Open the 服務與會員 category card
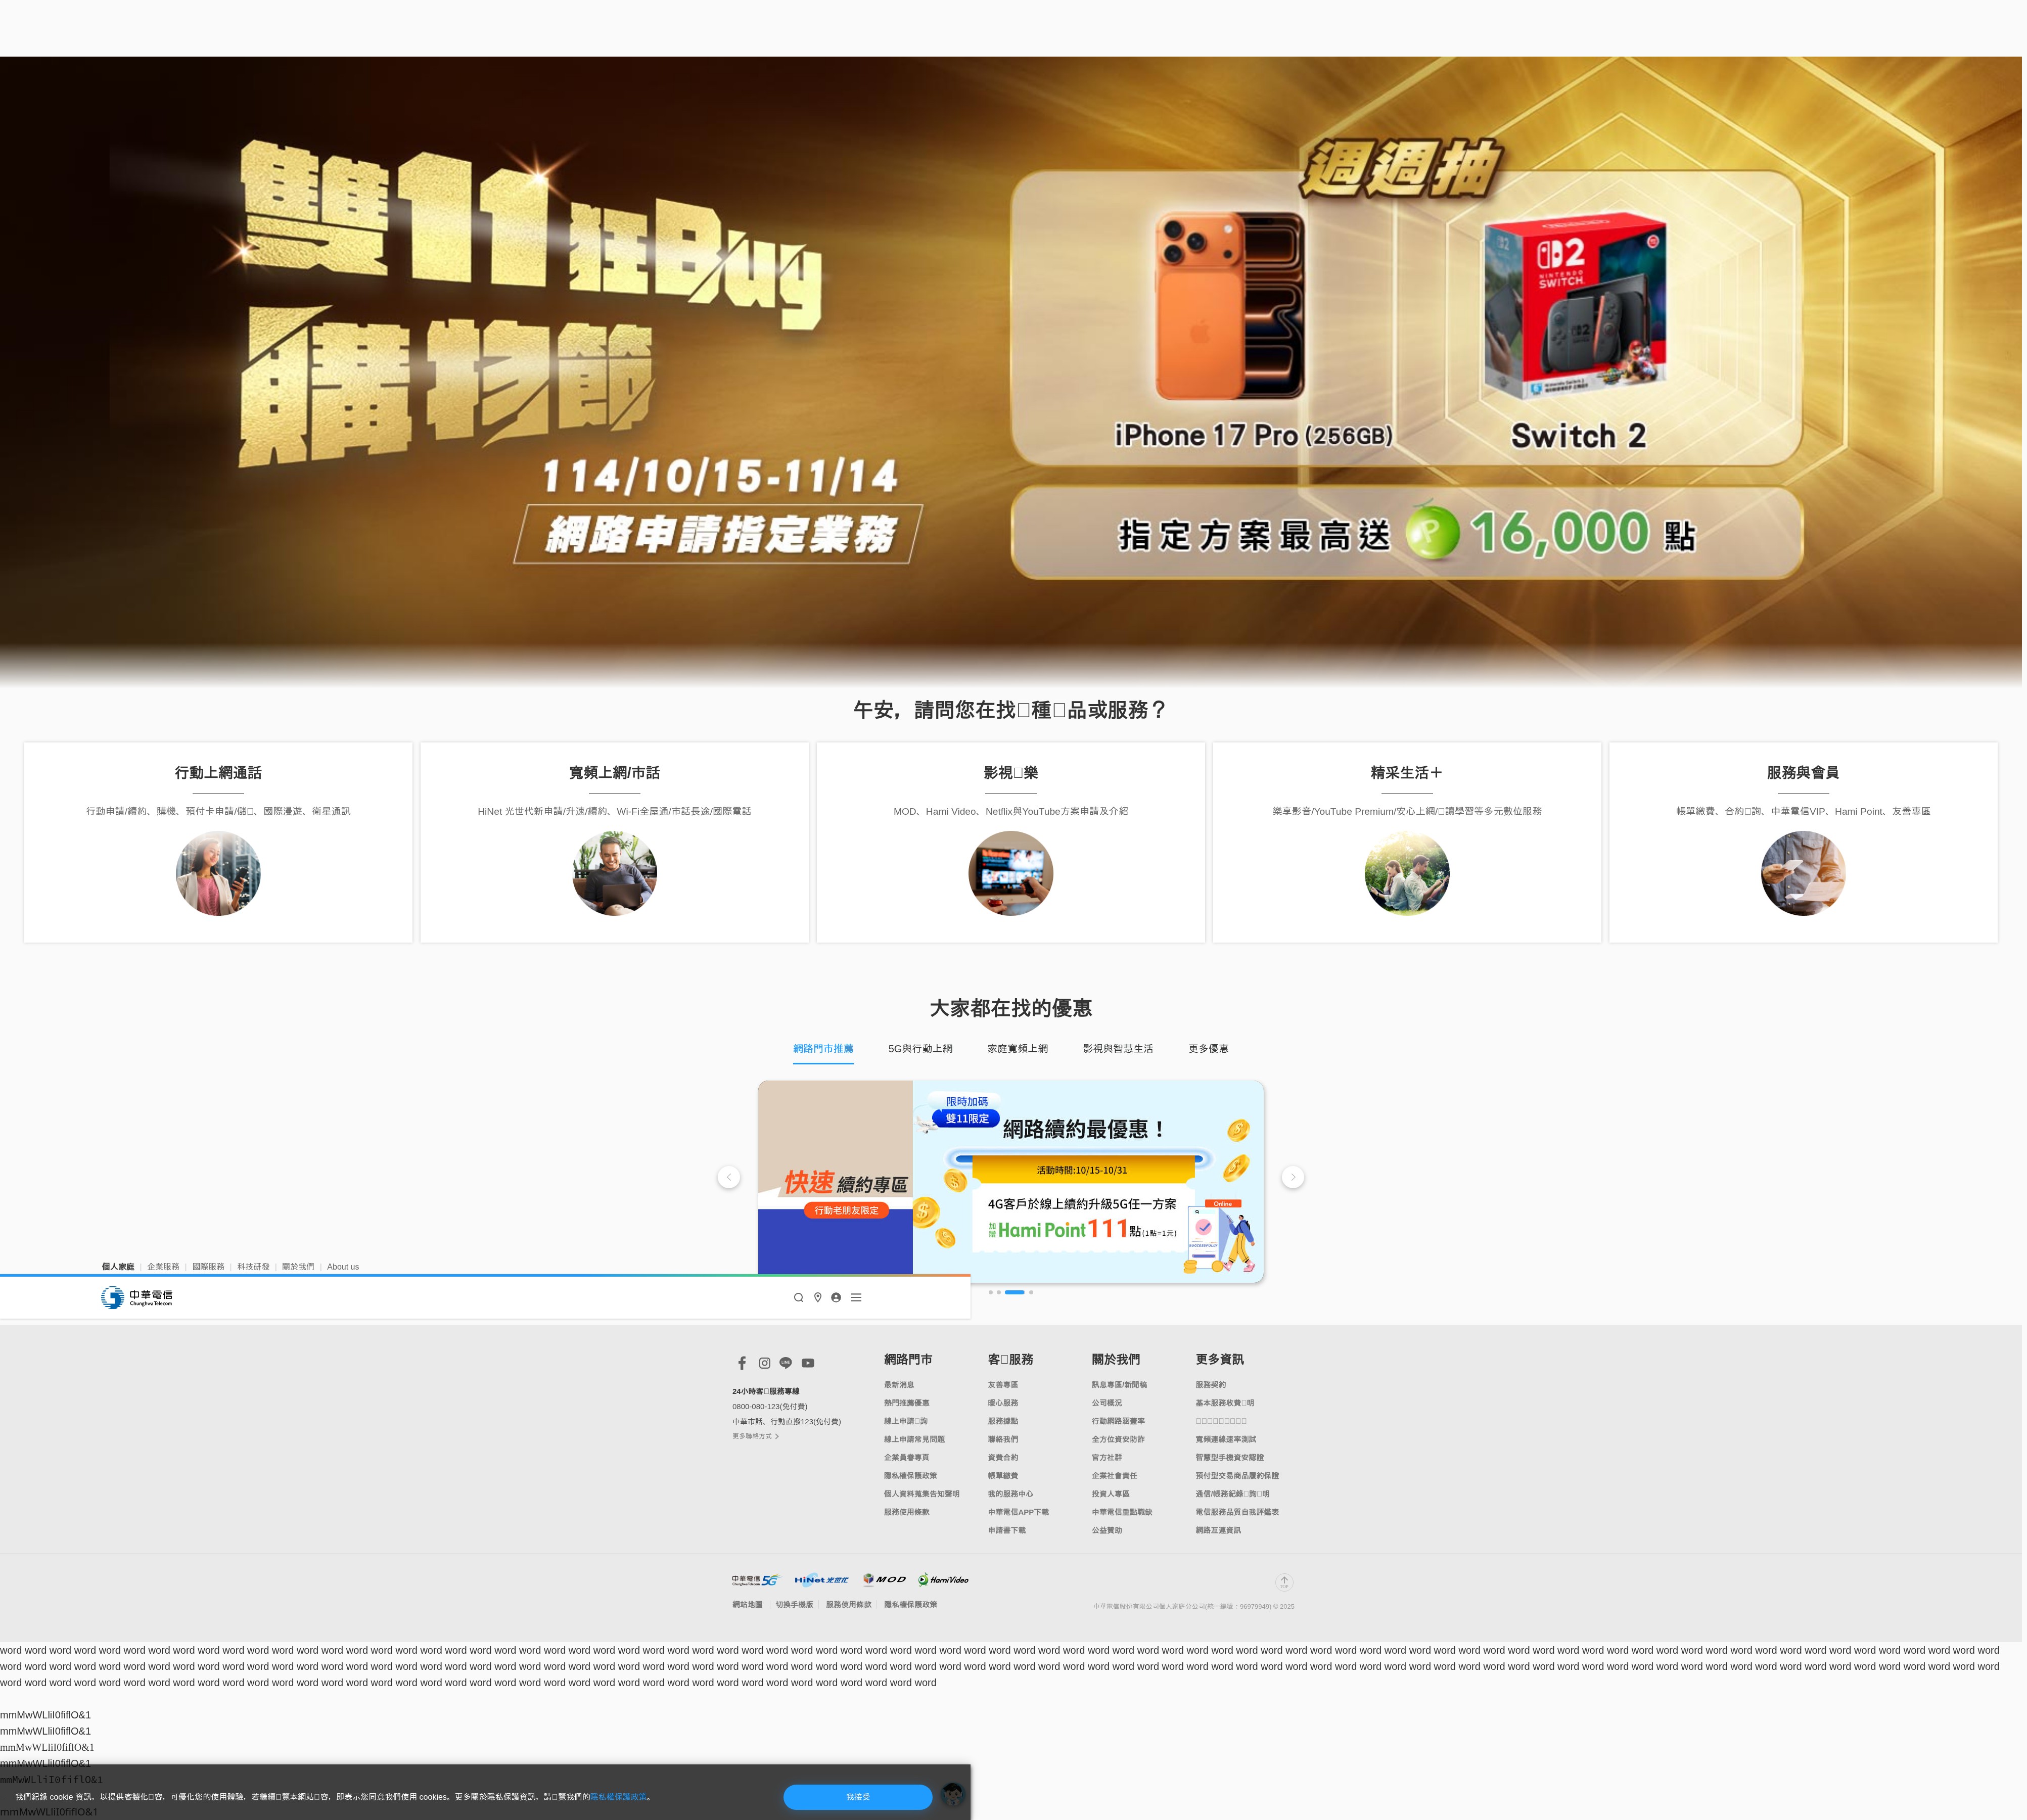Screen dimensions: 2027x1820 [x=1803, y=842]
